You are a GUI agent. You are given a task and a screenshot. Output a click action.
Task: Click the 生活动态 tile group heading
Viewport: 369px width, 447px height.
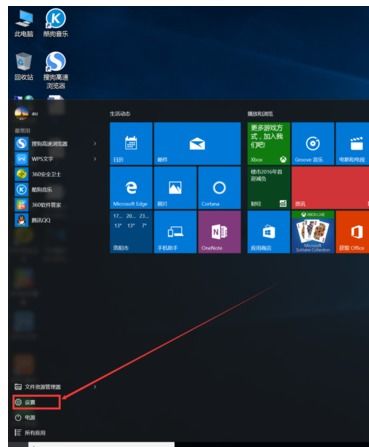(120, 114)
